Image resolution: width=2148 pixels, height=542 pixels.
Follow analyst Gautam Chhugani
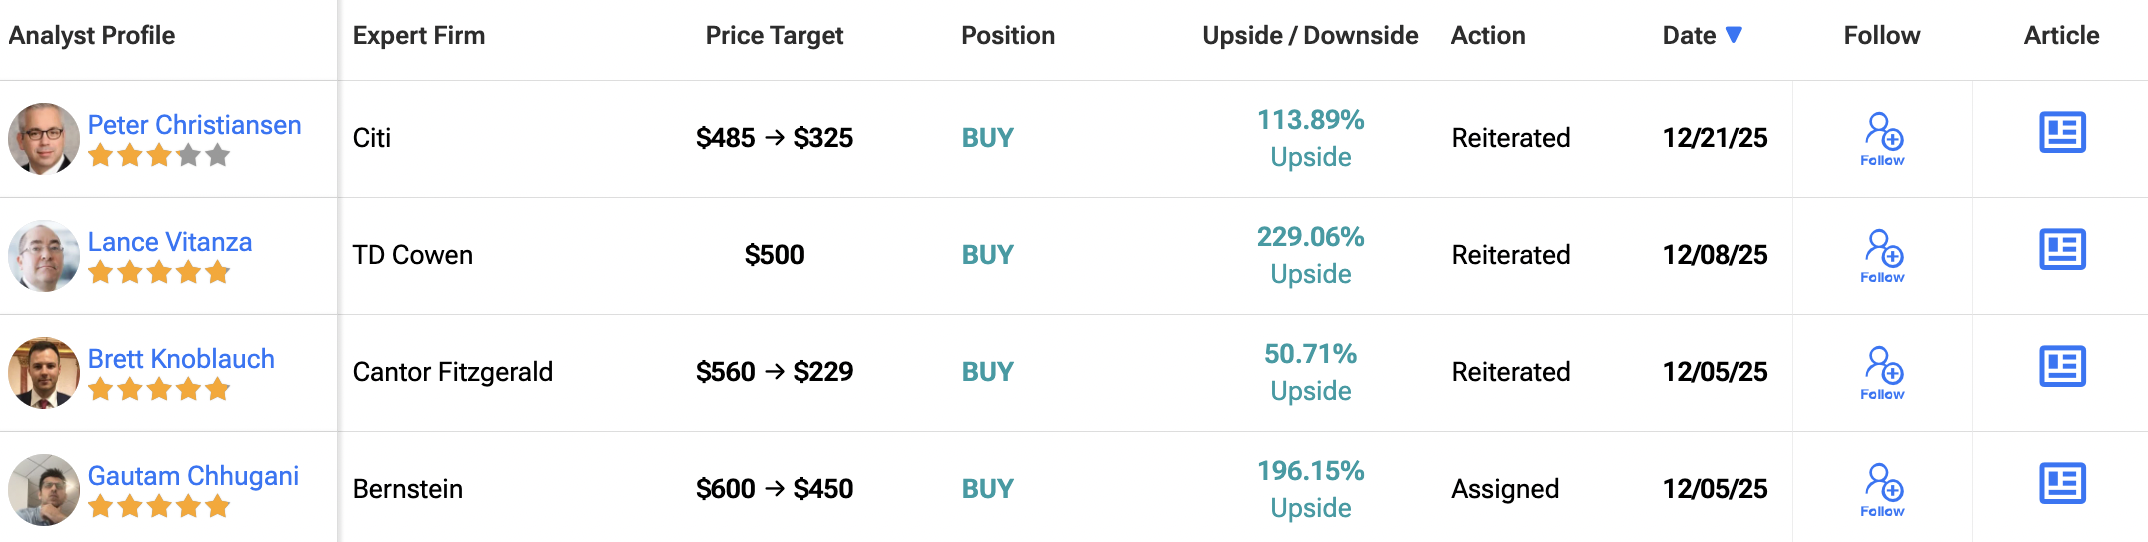[x=1882, y=489]
